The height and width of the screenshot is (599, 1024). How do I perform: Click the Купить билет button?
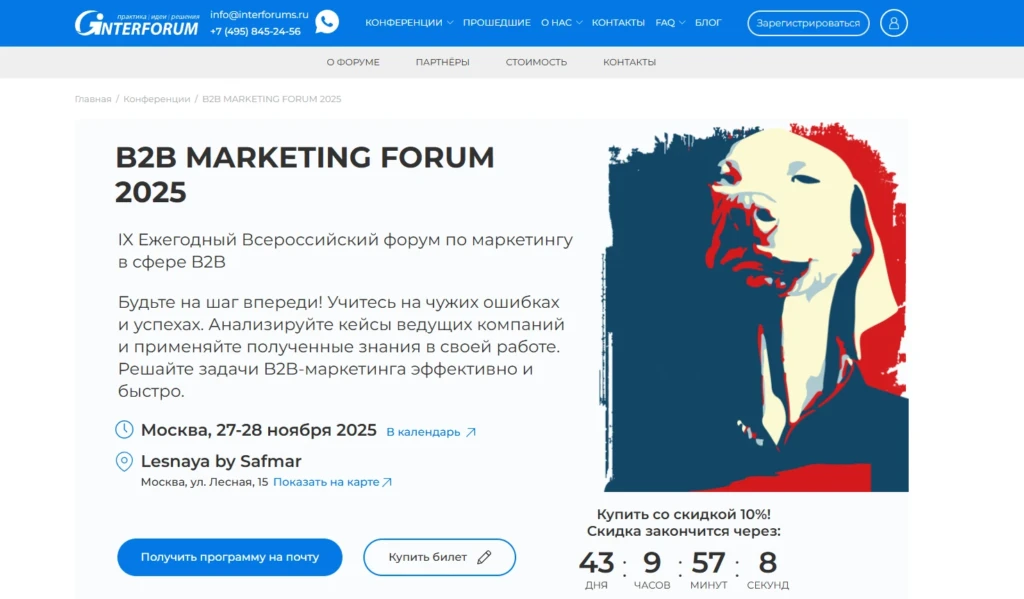(x=439, y=557)
